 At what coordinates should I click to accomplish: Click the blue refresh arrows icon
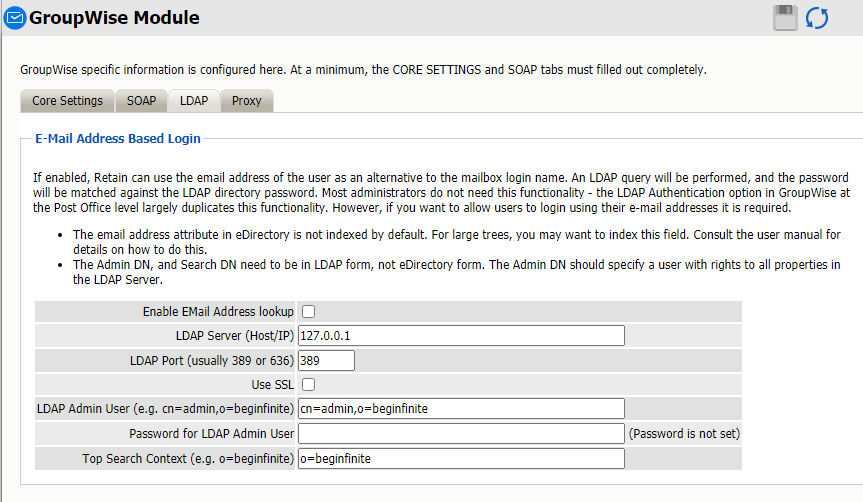click(x=817, y=17)
